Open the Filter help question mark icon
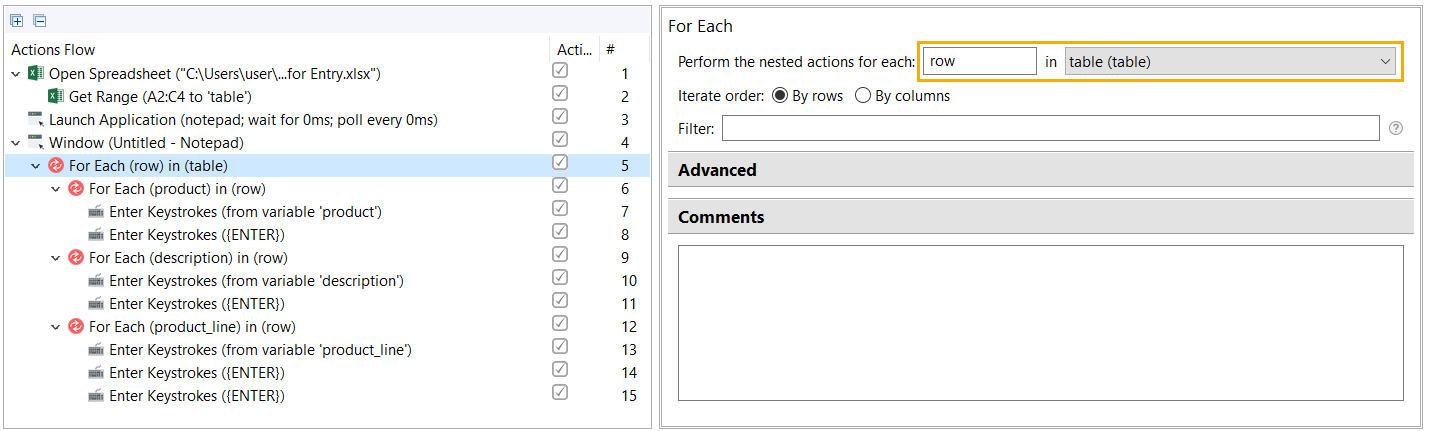 (1396, 128)
